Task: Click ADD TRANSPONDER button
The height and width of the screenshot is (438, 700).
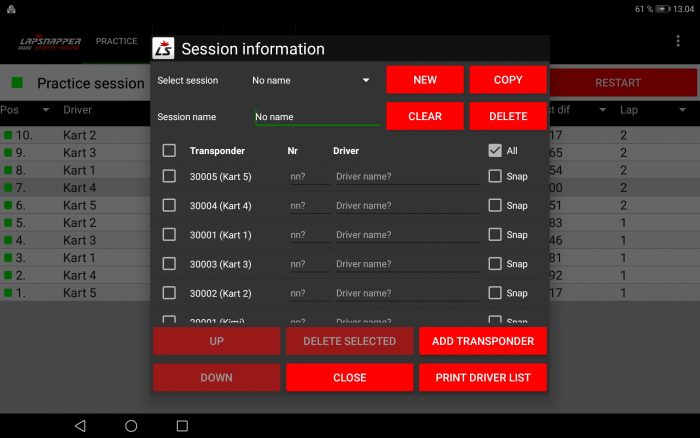Action: click(x=483, y=341)
